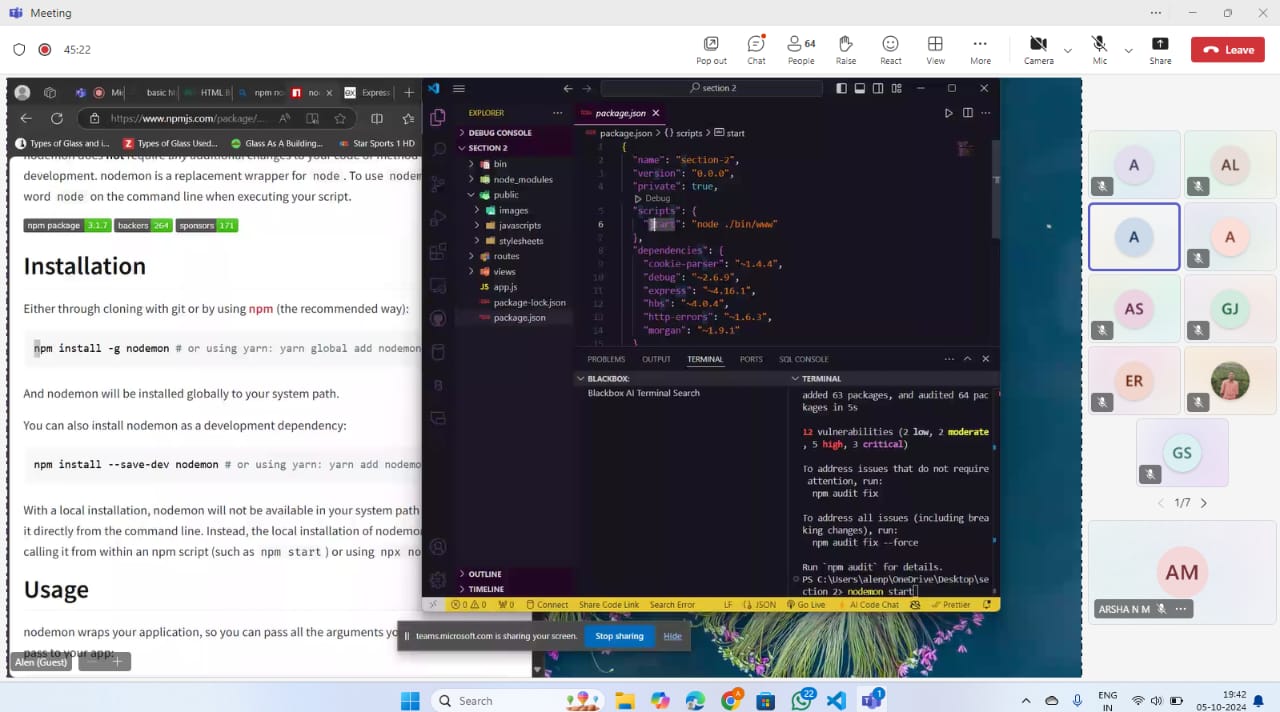The height and width of the screenshot is (712, 1280).
Task: Open the Pop out option in Teams
Action: [711, 50]
